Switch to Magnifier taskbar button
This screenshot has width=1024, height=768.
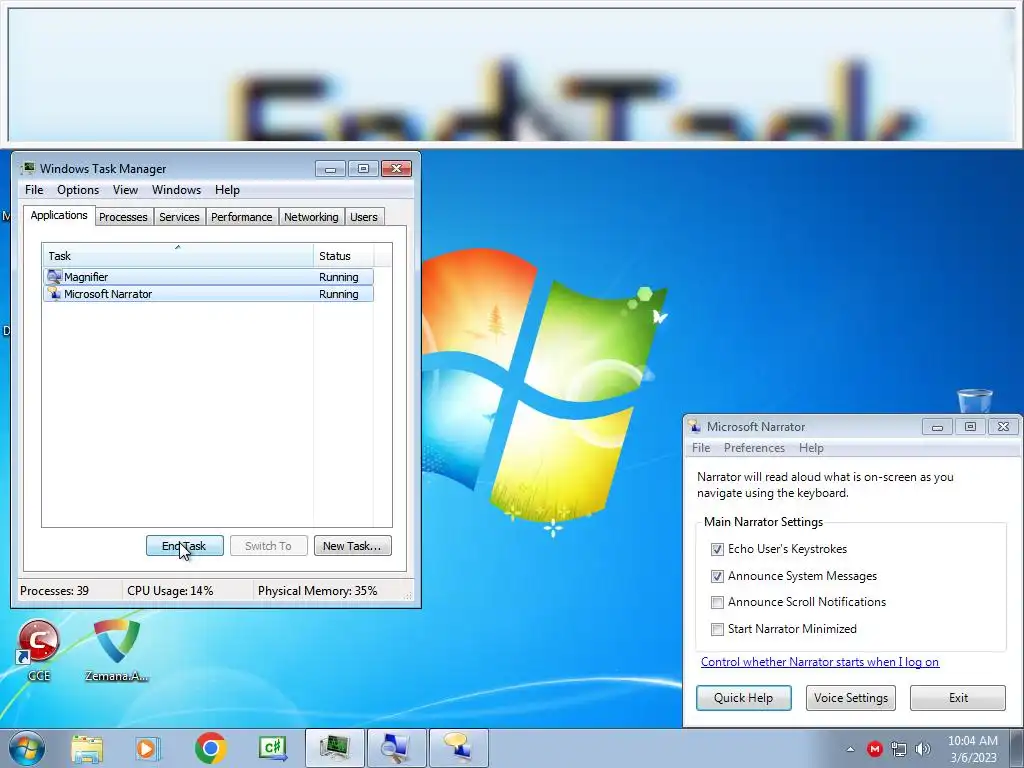396,748
